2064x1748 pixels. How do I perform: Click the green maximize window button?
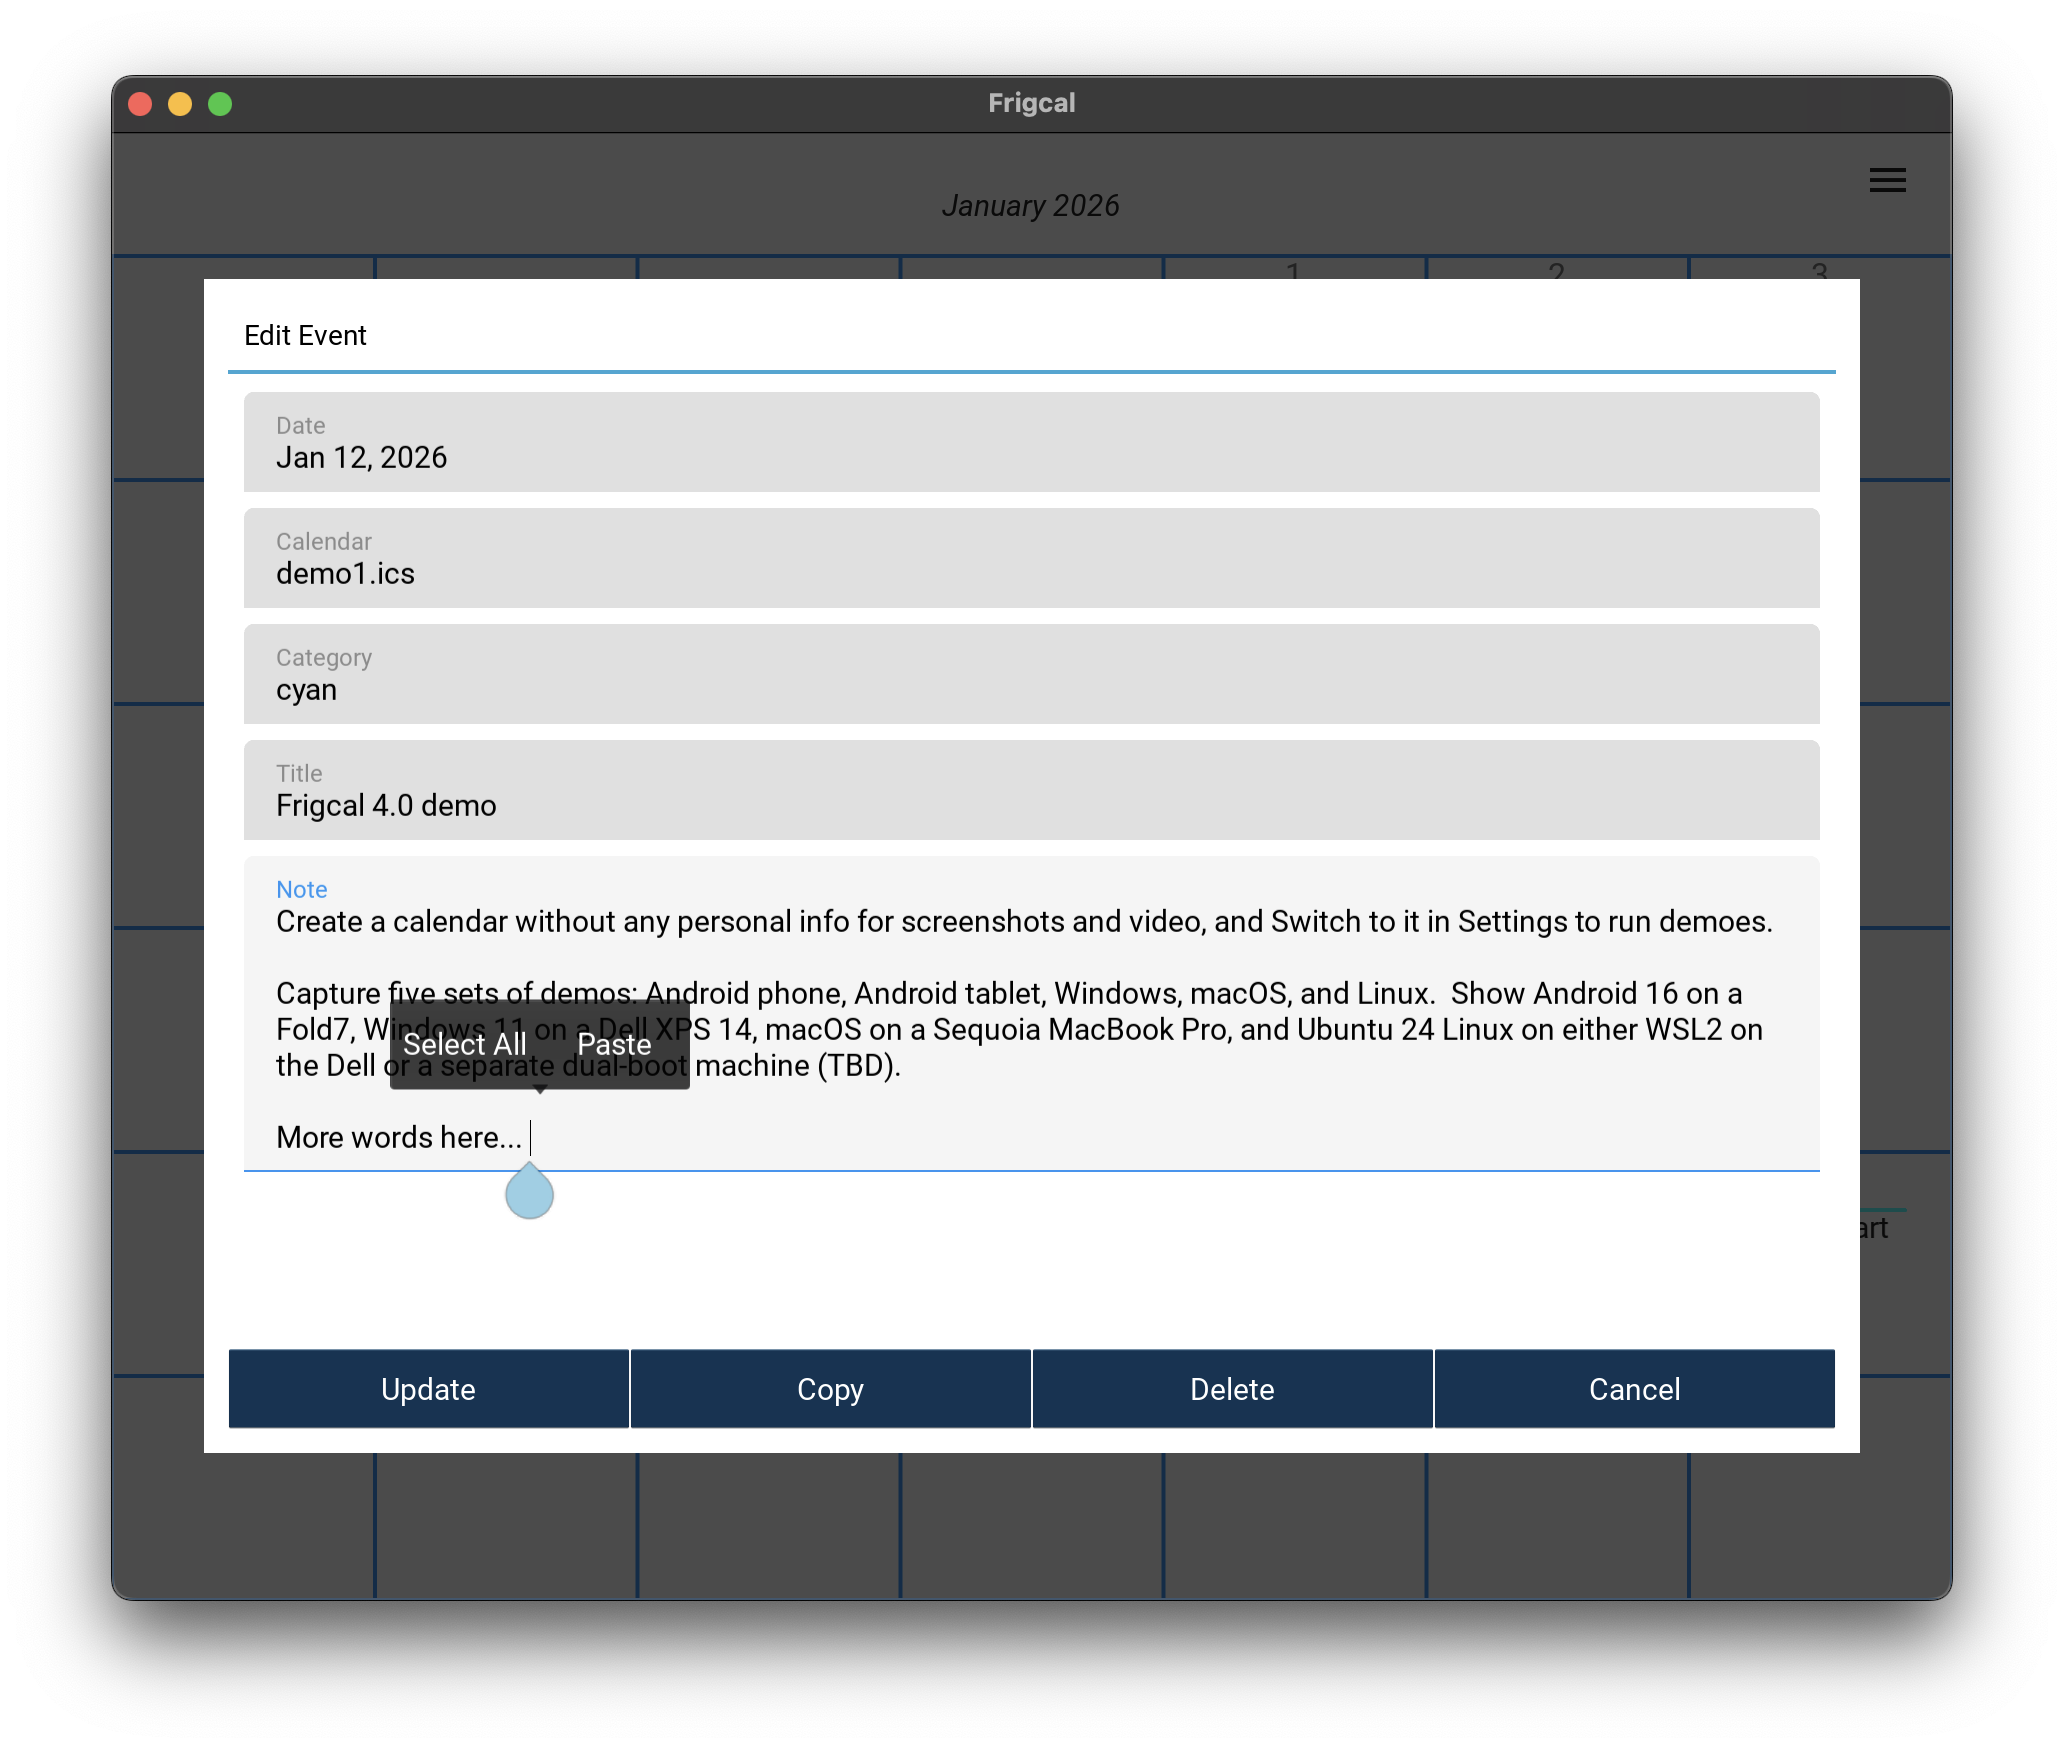coord(220,104)
